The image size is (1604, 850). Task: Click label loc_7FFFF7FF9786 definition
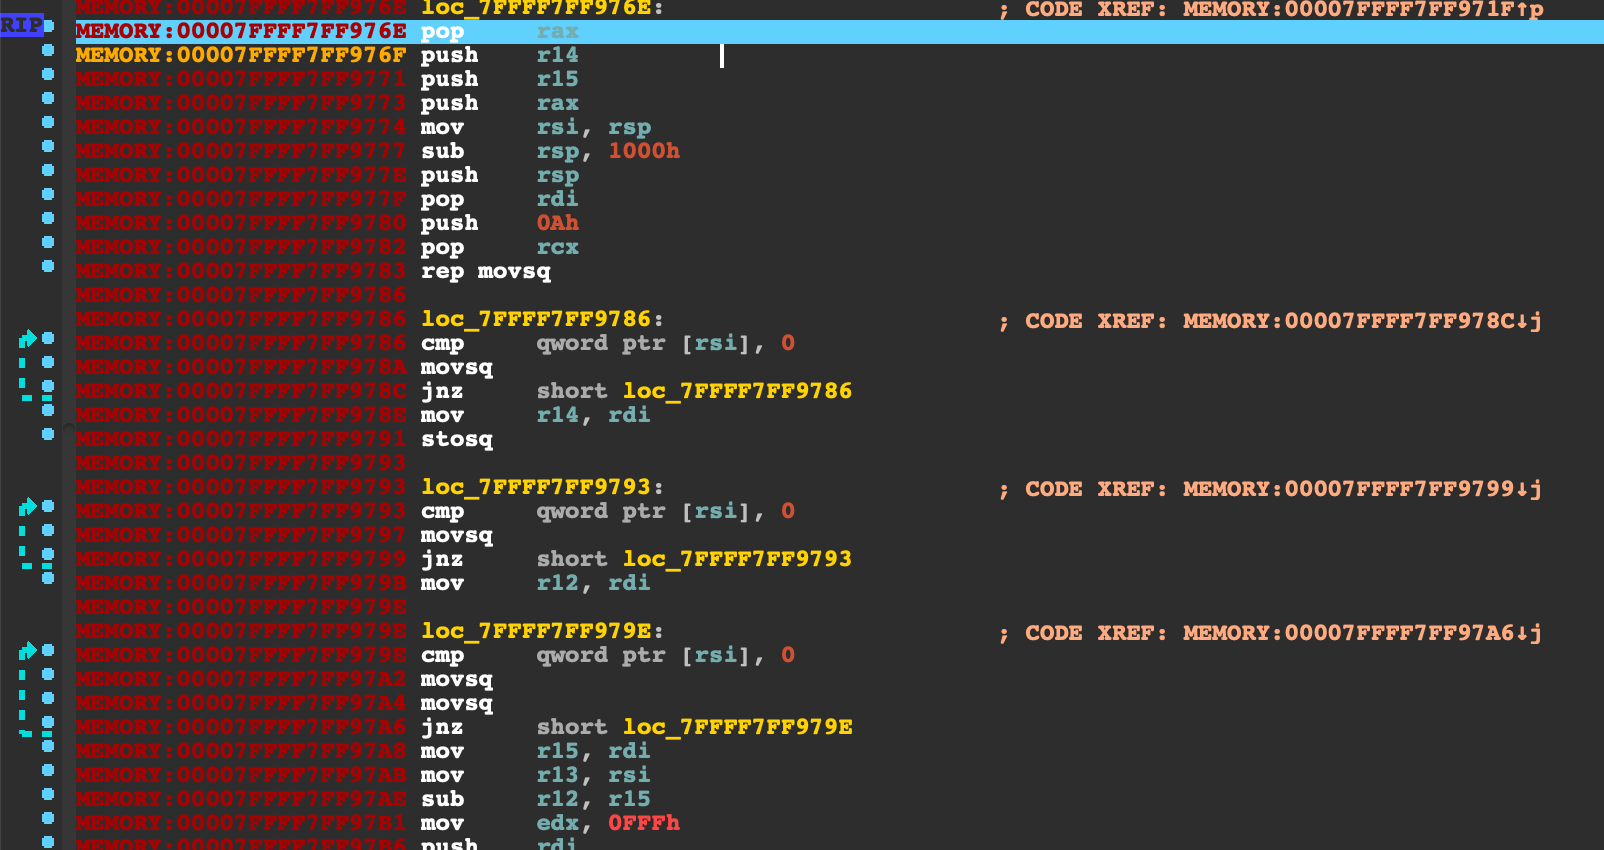(536, 319)
